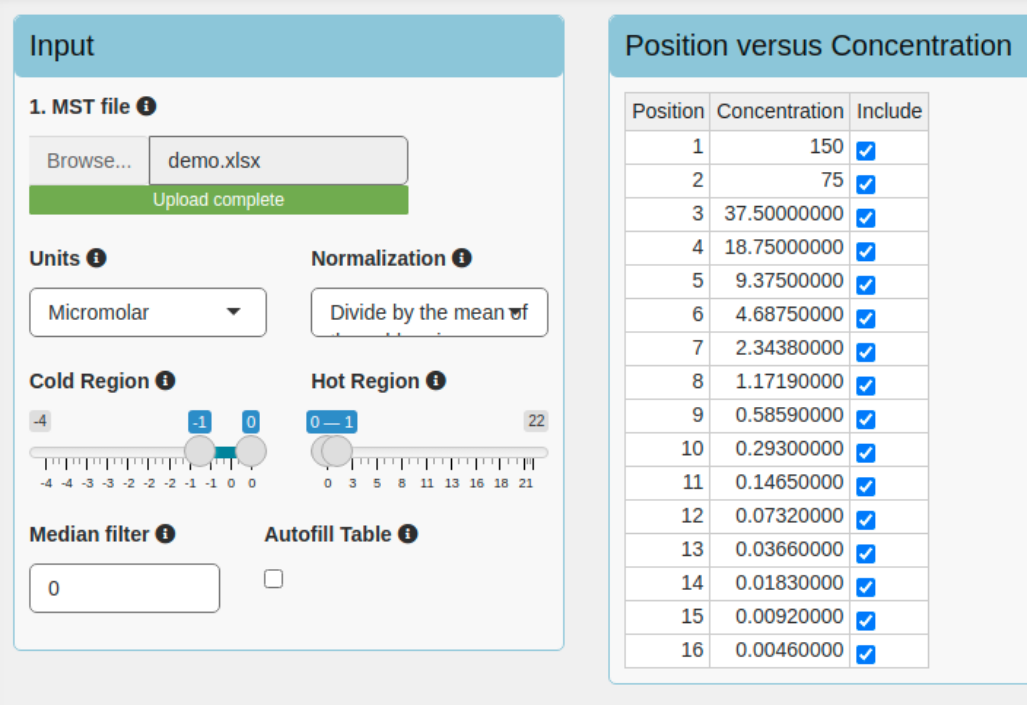
Task: Click the Median filter input box
Action: pos(124,588)
